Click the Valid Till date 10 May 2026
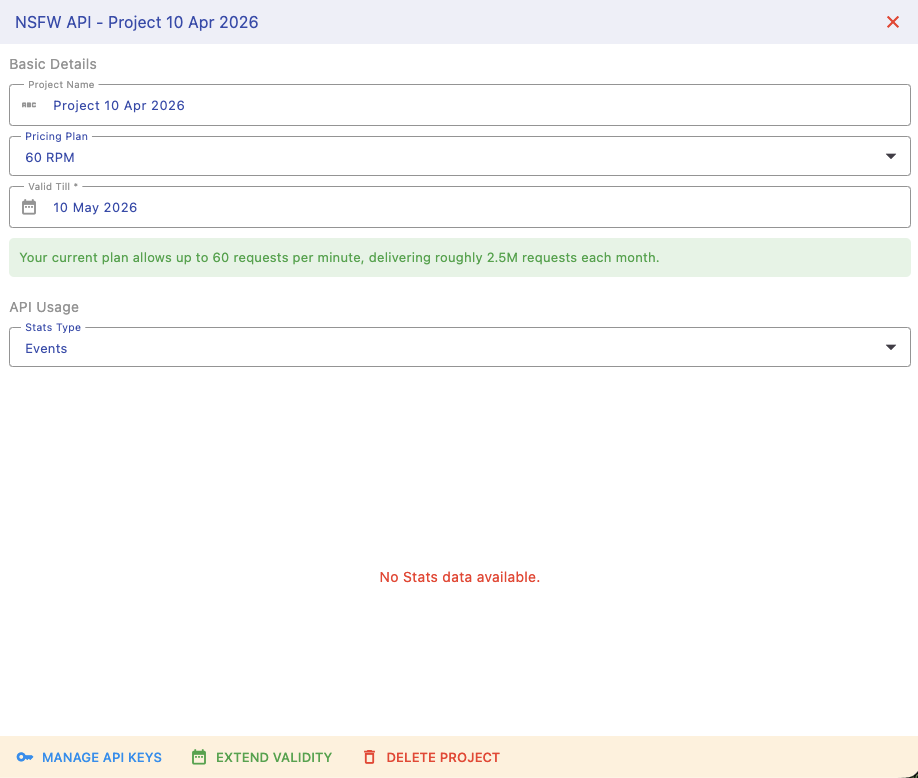This screenshot has width=918, height=778. coord(95,208)
